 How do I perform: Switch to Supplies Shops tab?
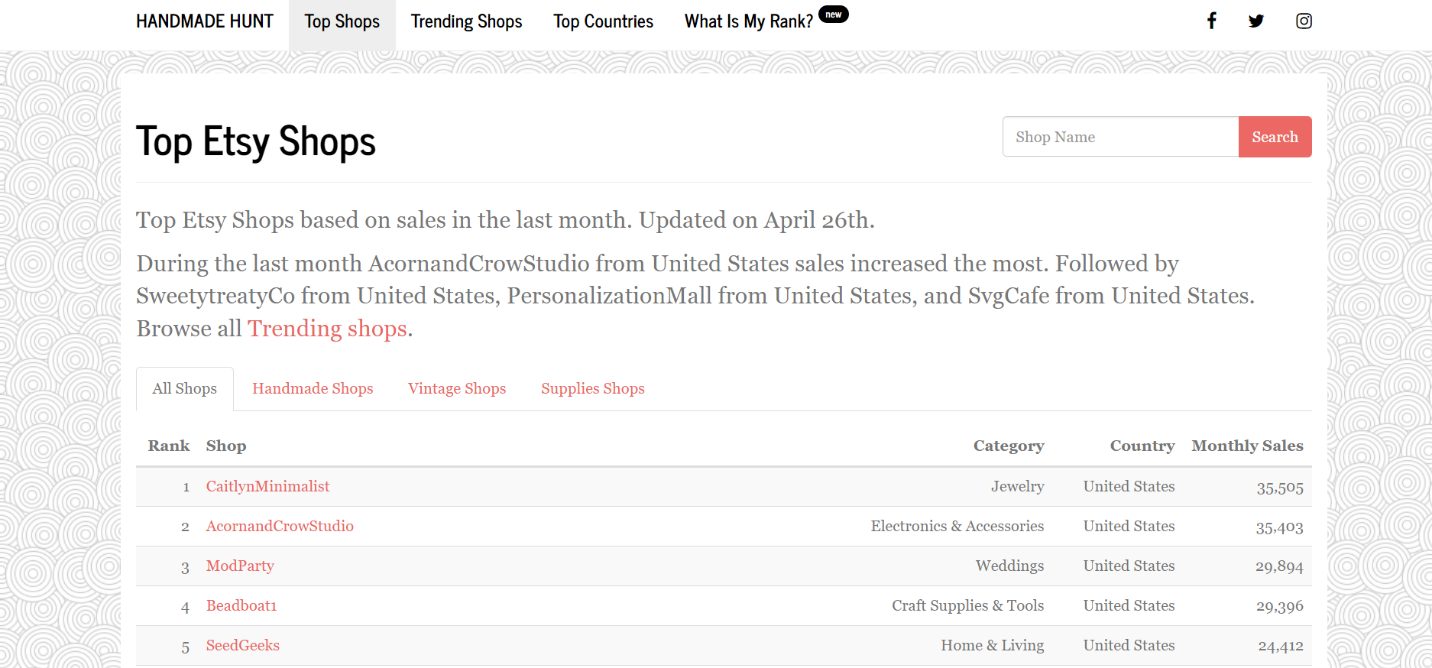(x=593, y=389)
